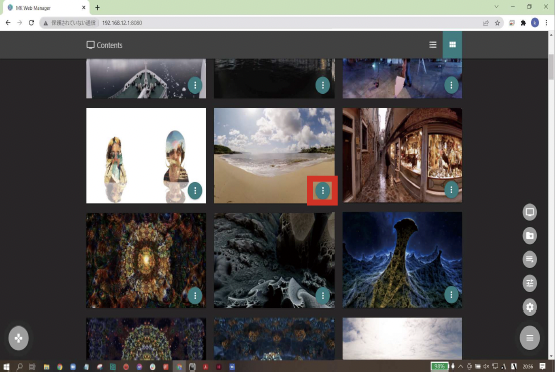Image resolution: width=558 pixels, height=372 pixels.
Task: Open the Windows notification center
Action: (542, 366)
